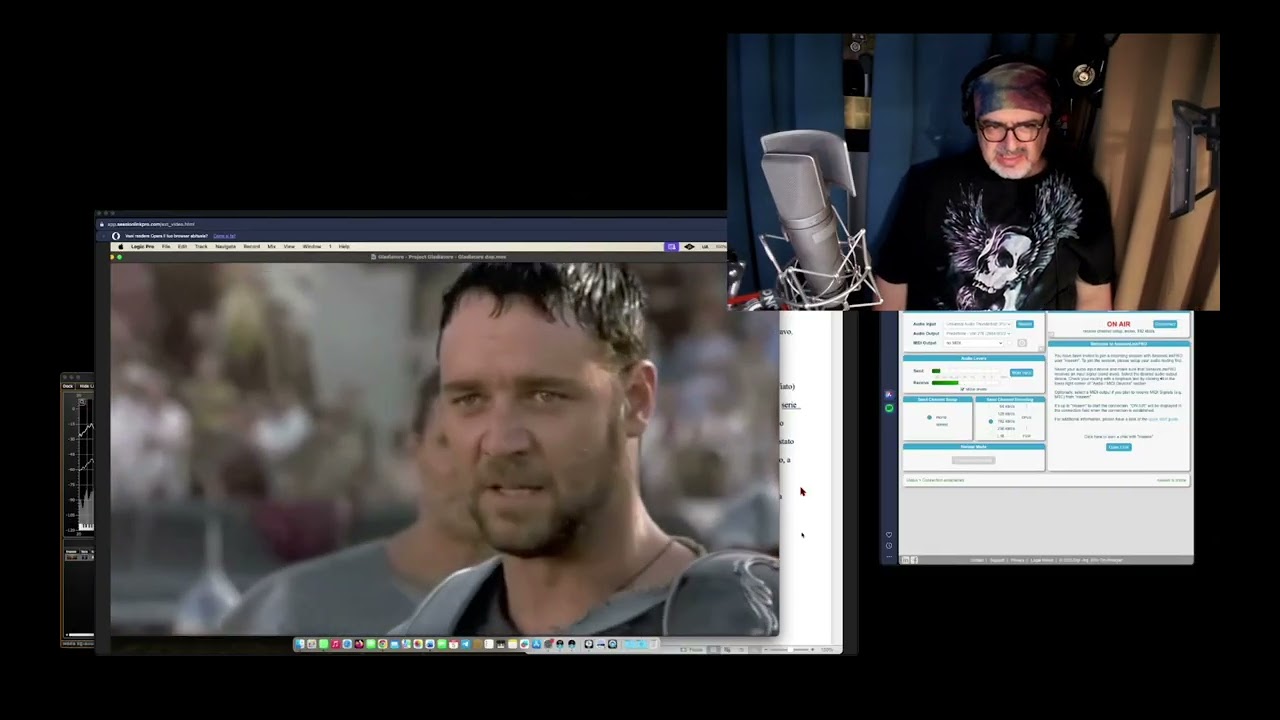The height and width of the screenshot is (720, 1280).
Task: Open the Window menu in Logic Pro
Action: (312, 247)
